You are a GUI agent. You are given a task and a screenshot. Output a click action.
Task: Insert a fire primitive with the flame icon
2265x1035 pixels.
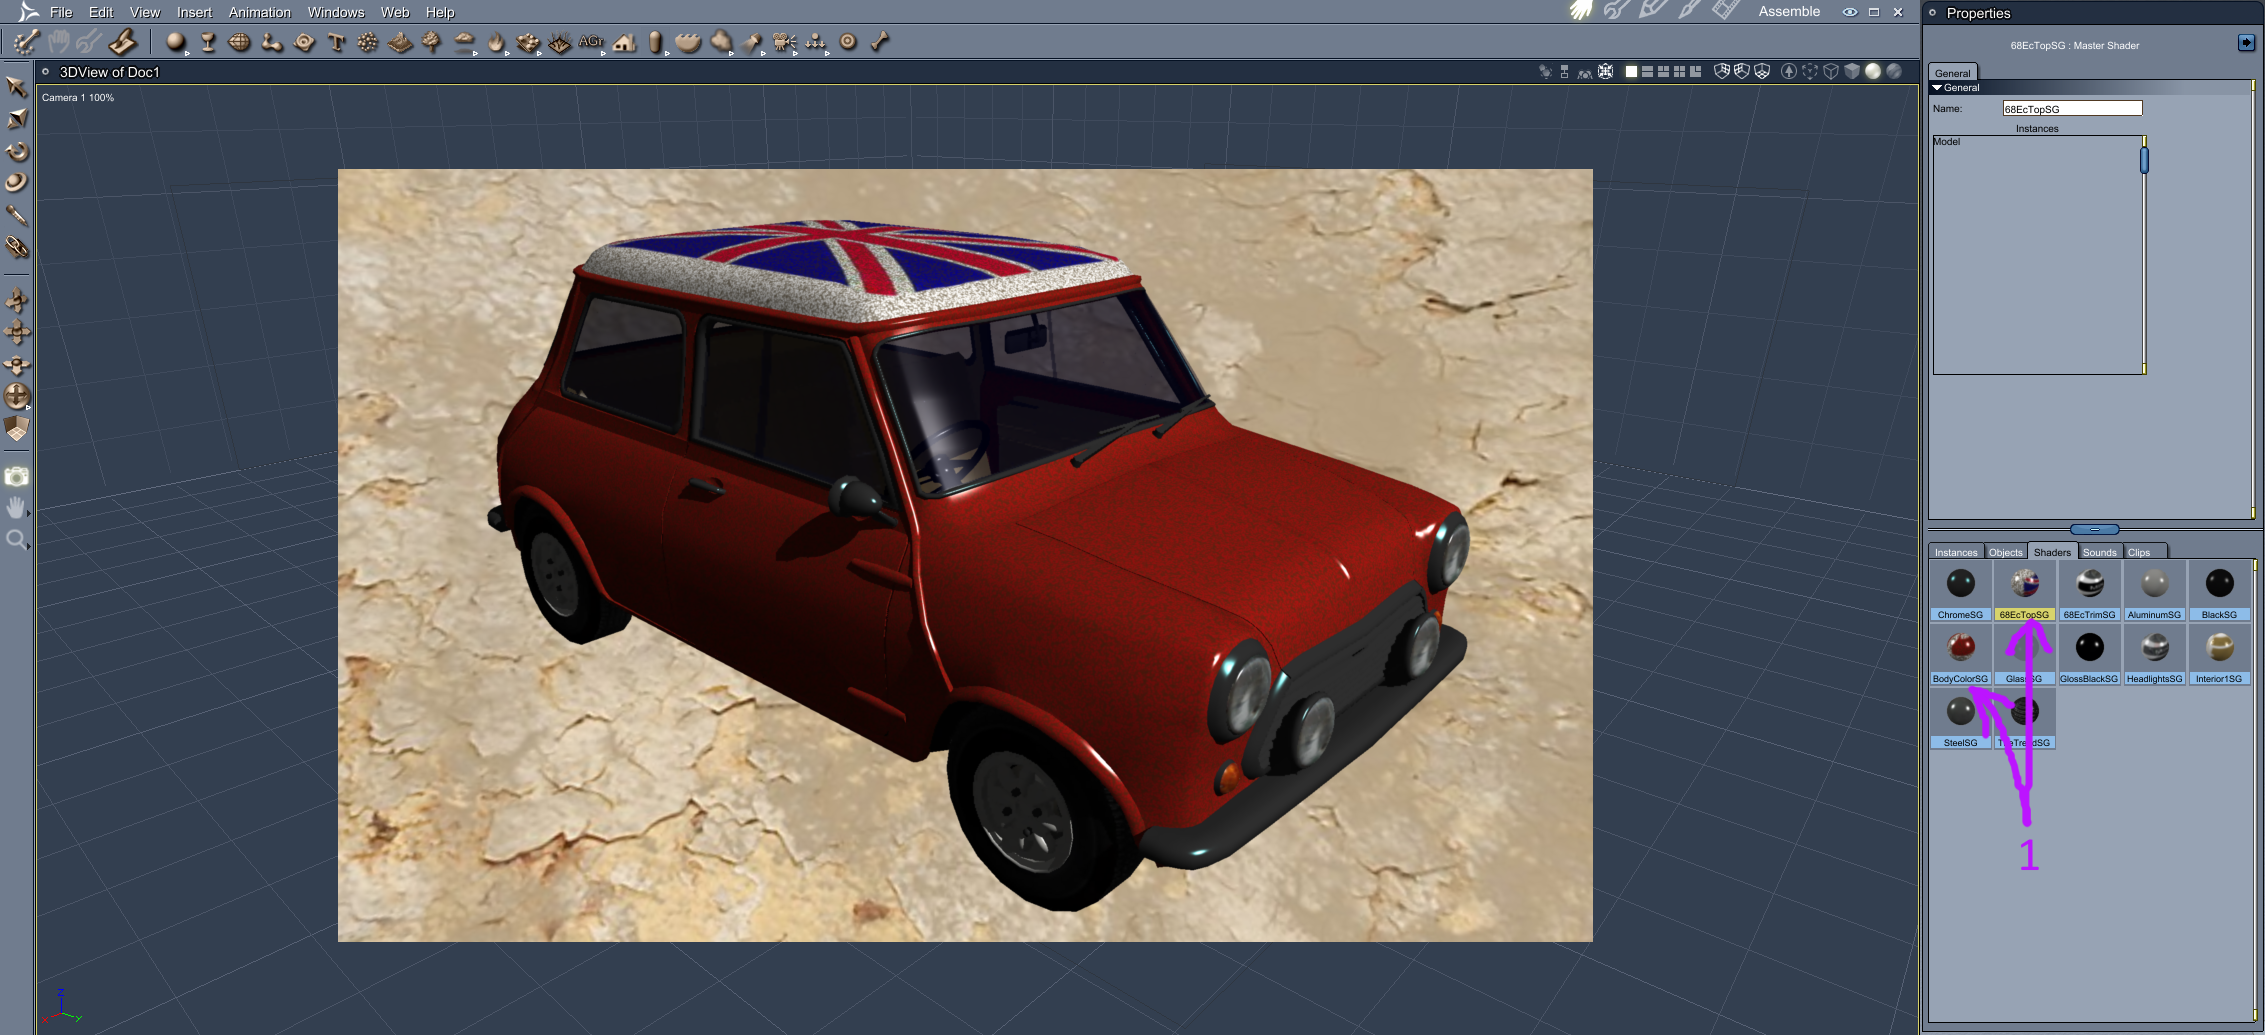click(496, 42)
